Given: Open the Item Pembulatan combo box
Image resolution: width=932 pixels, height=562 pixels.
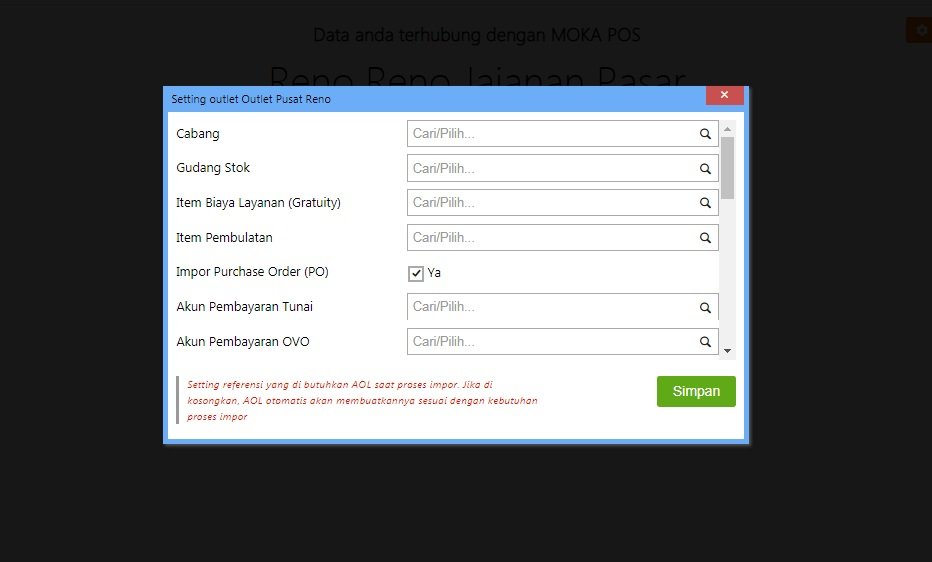Looking at the screenshot, I should (x=550, y=238).
